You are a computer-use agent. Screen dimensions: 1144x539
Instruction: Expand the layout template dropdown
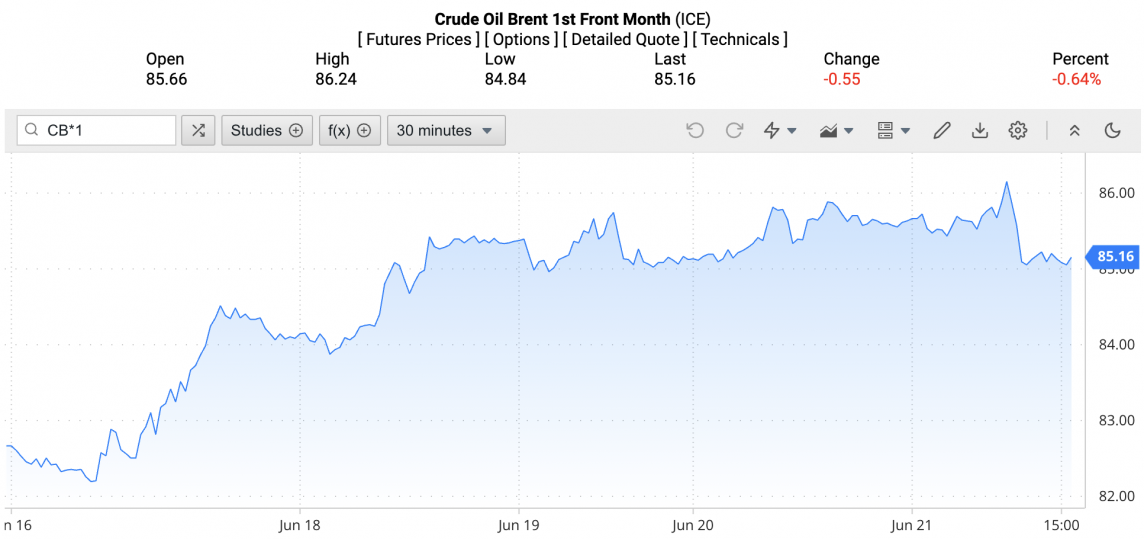pyautogui.click(x=893, y=130)
